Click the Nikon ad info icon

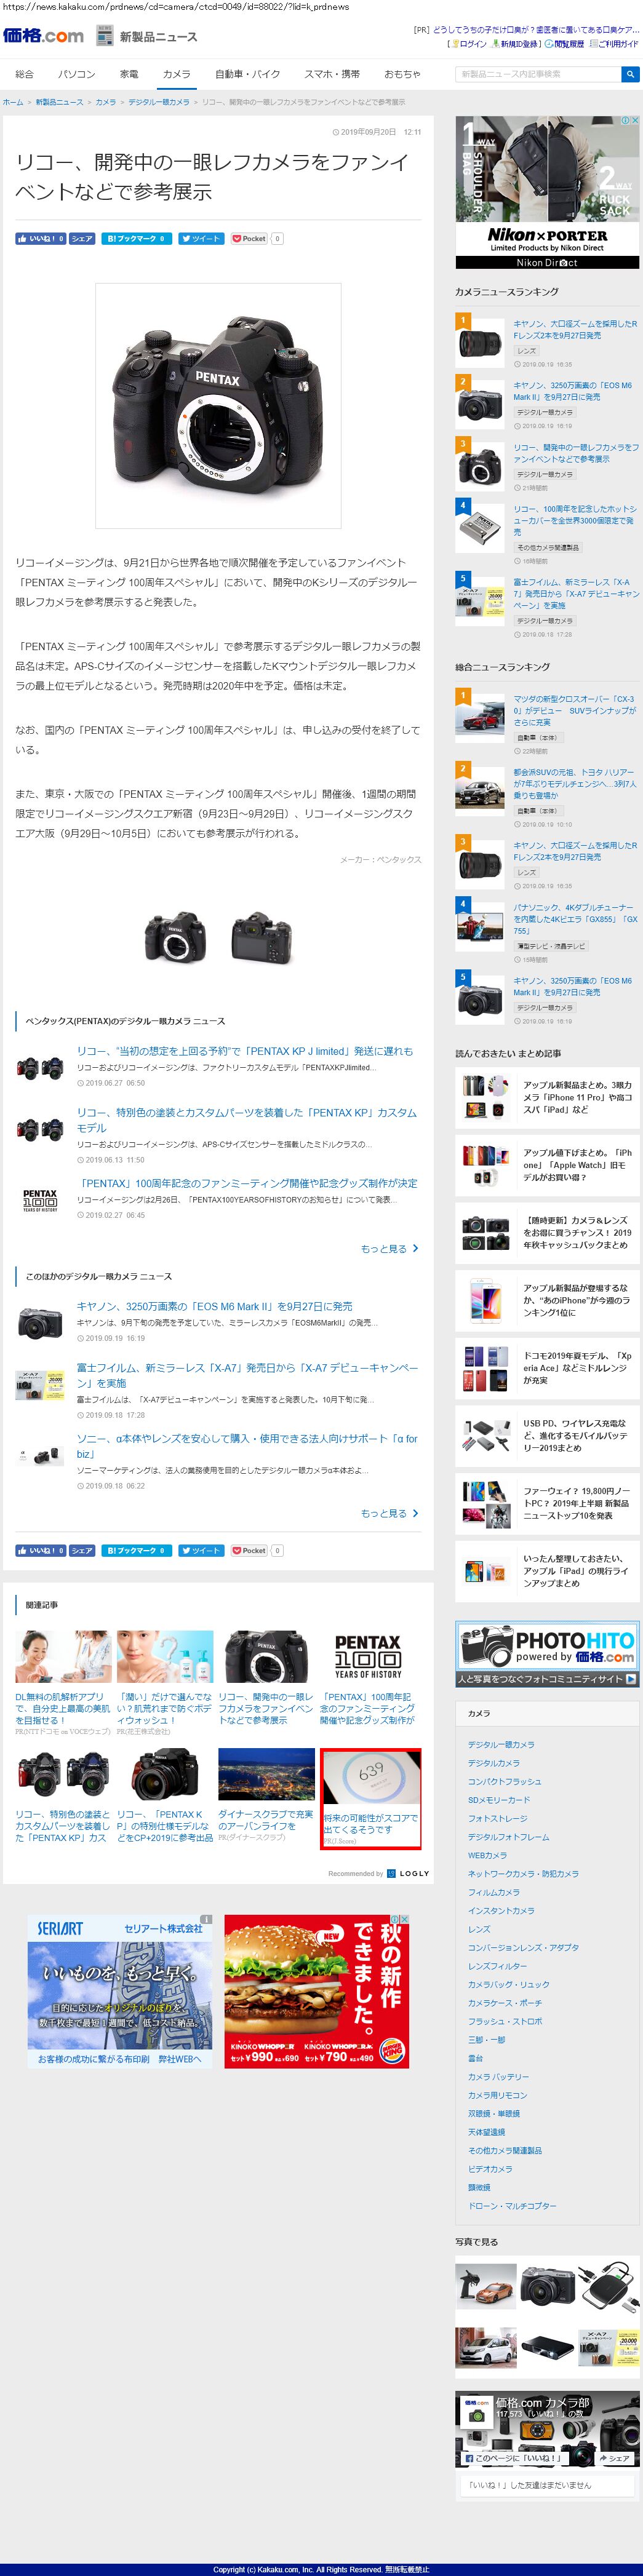[x=626, y=122]
